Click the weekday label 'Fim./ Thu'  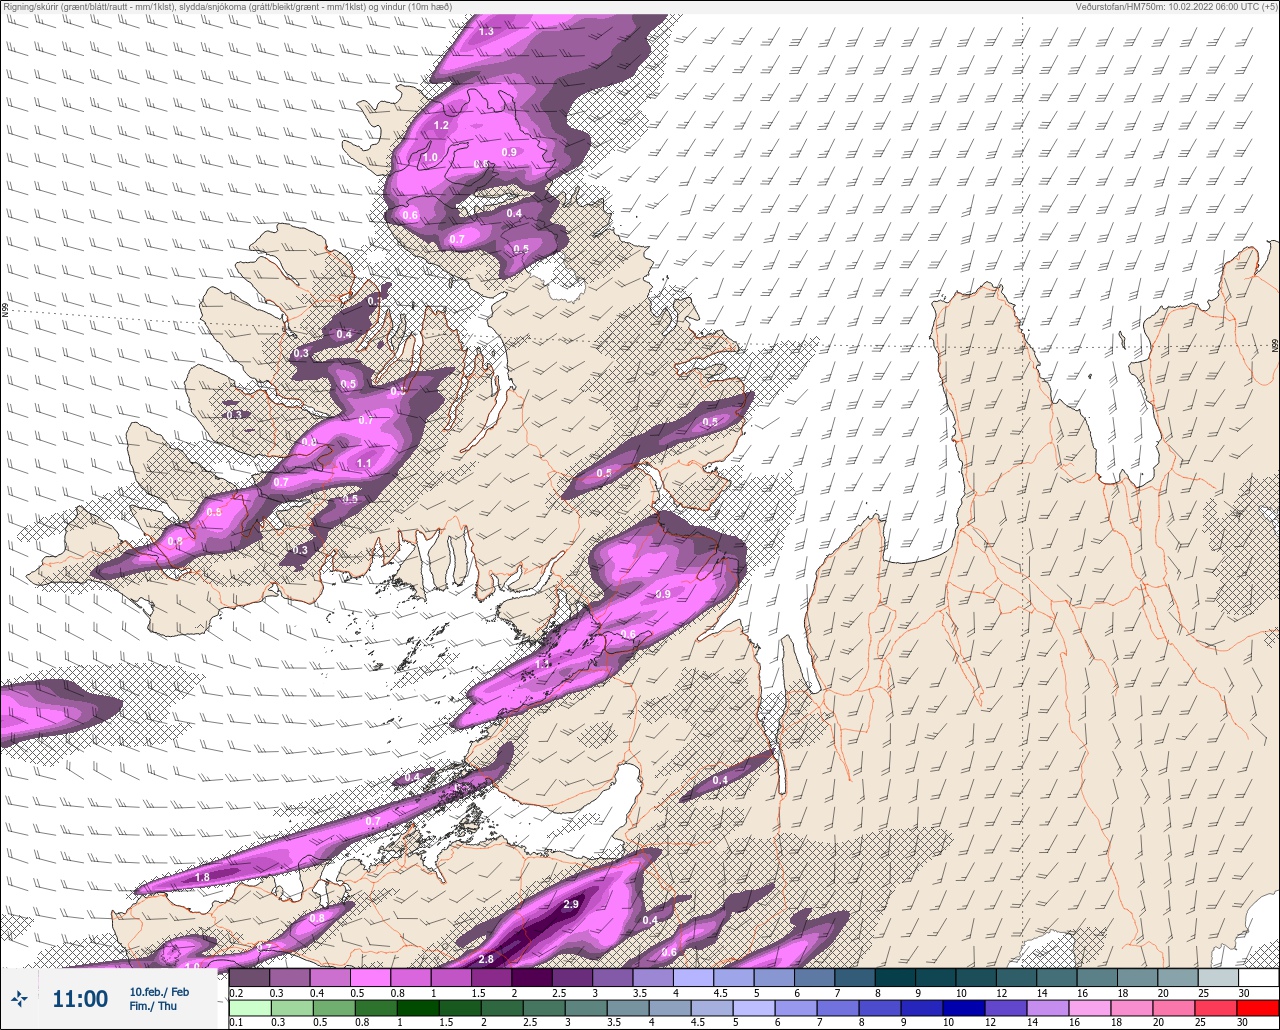coord(153,1006)
